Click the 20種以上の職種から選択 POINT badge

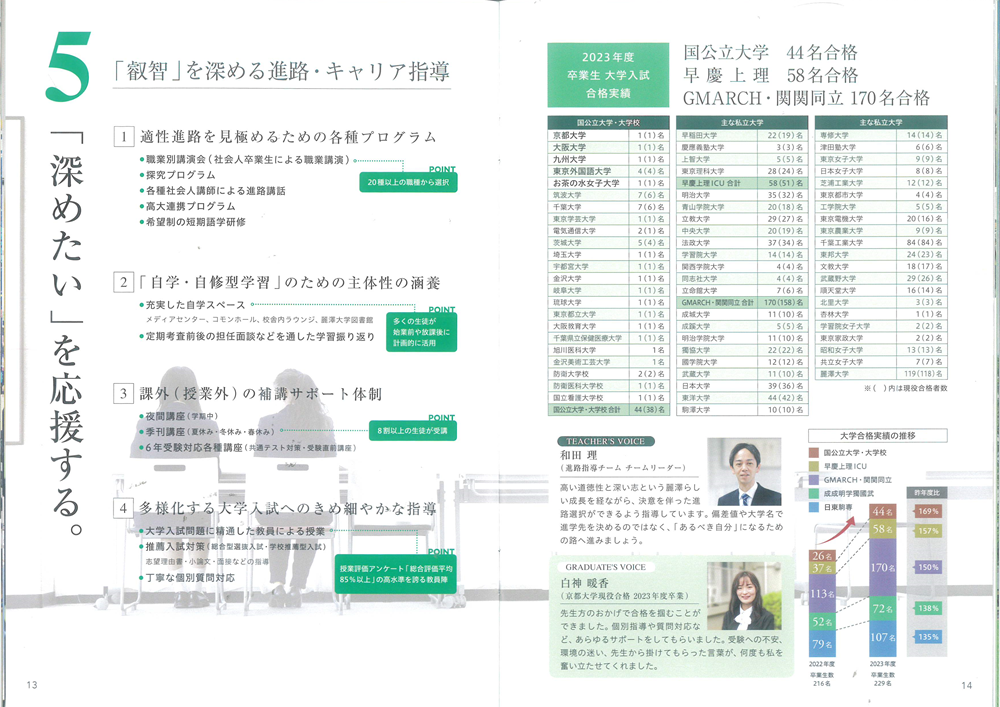coord(408,182)
